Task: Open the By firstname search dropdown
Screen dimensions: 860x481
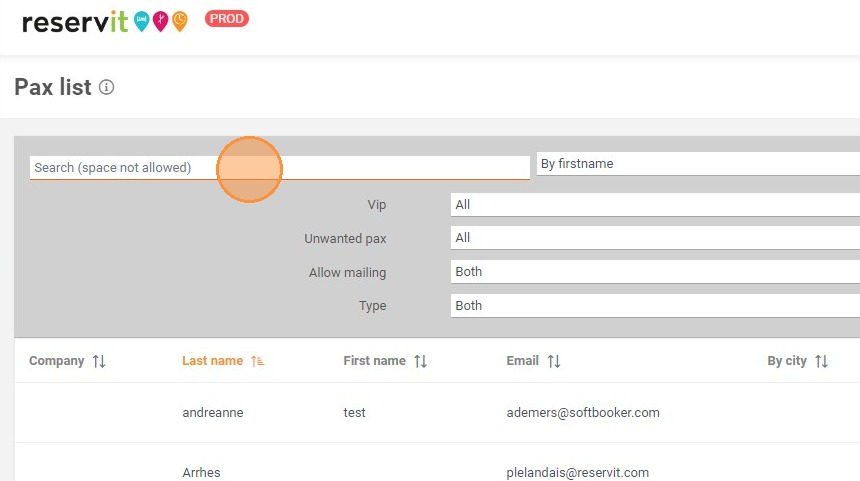Action: coord(698,163)
